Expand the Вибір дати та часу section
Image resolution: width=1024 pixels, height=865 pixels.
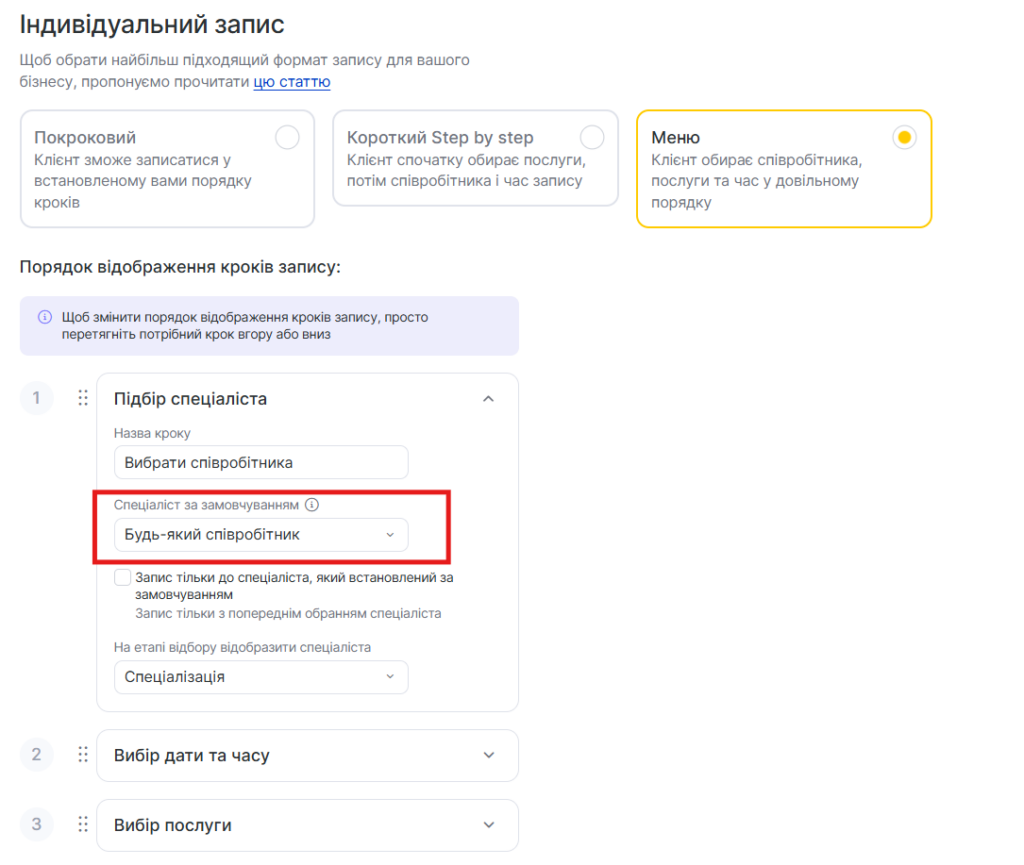[488, 755]
